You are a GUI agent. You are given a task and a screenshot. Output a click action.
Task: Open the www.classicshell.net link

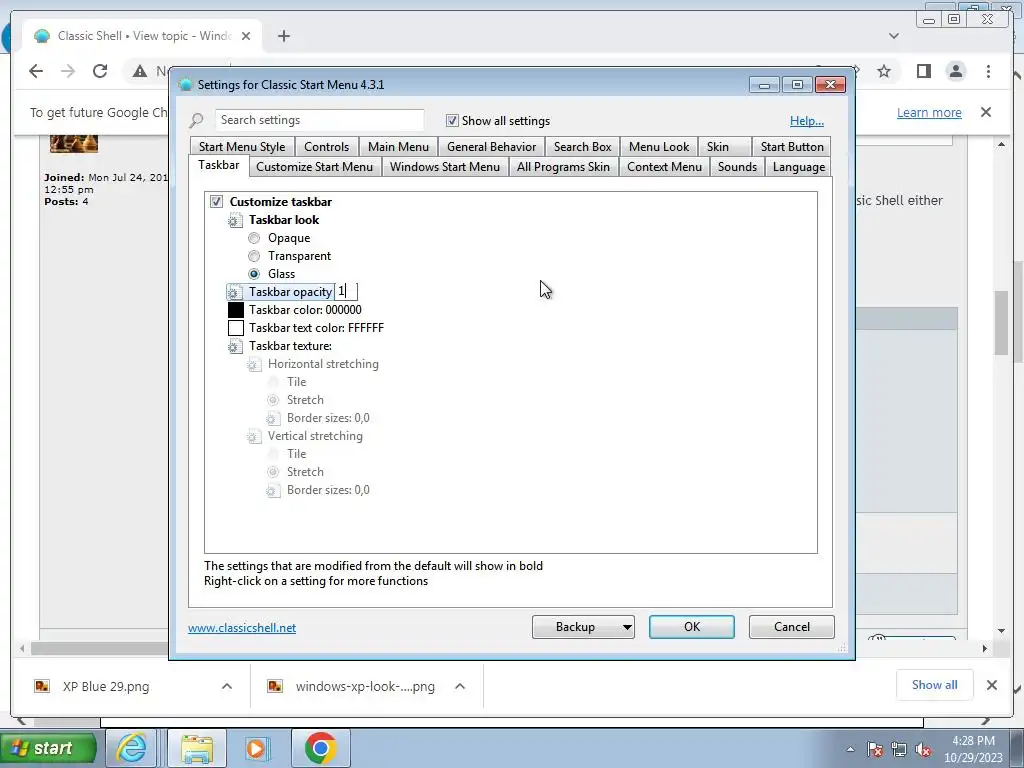[242, 628]
